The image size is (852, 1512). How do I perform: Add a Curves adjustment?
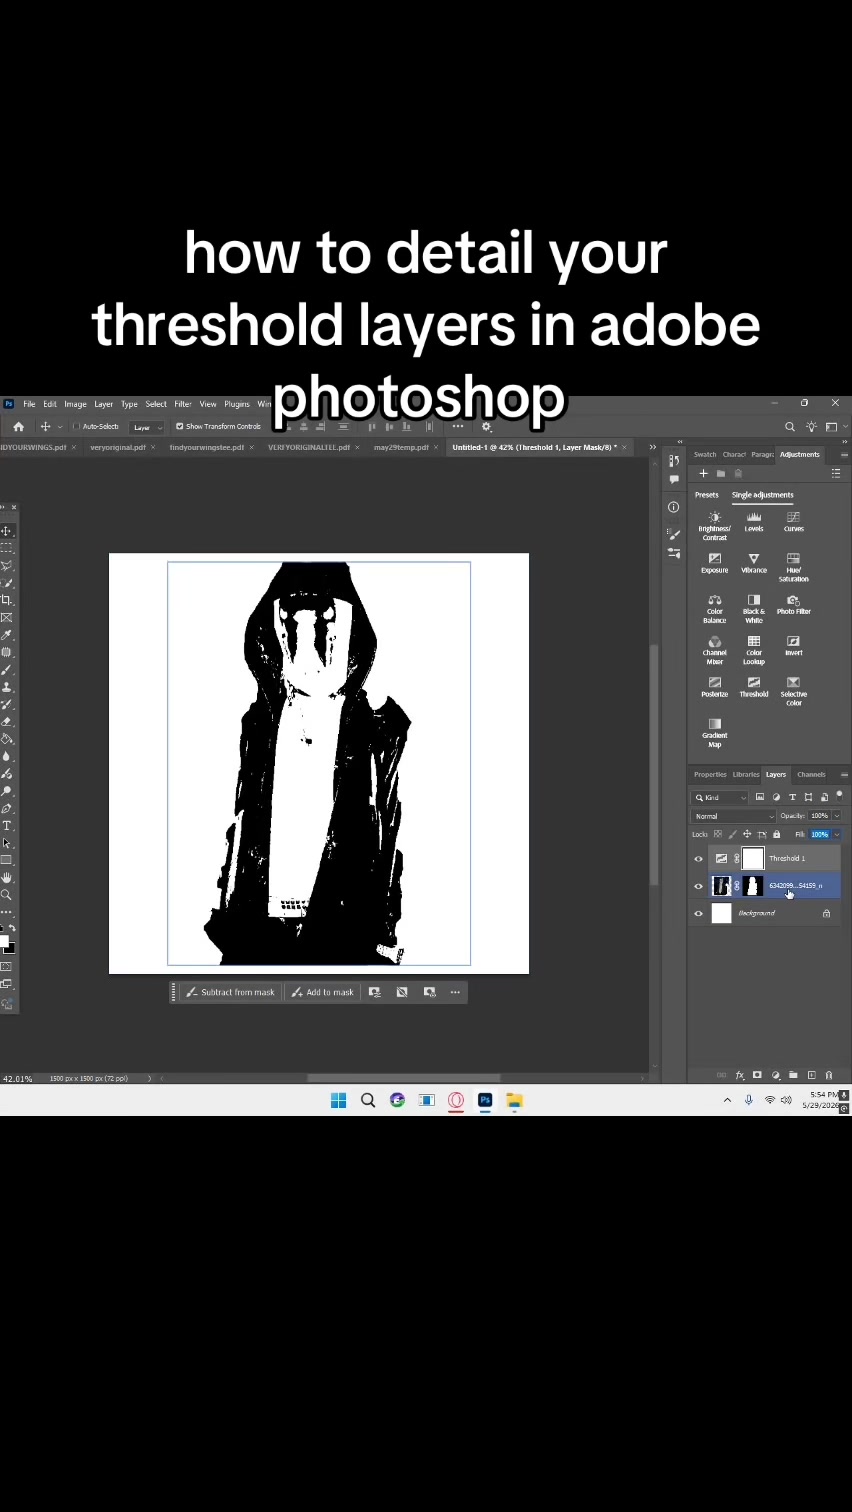point(793,522)
